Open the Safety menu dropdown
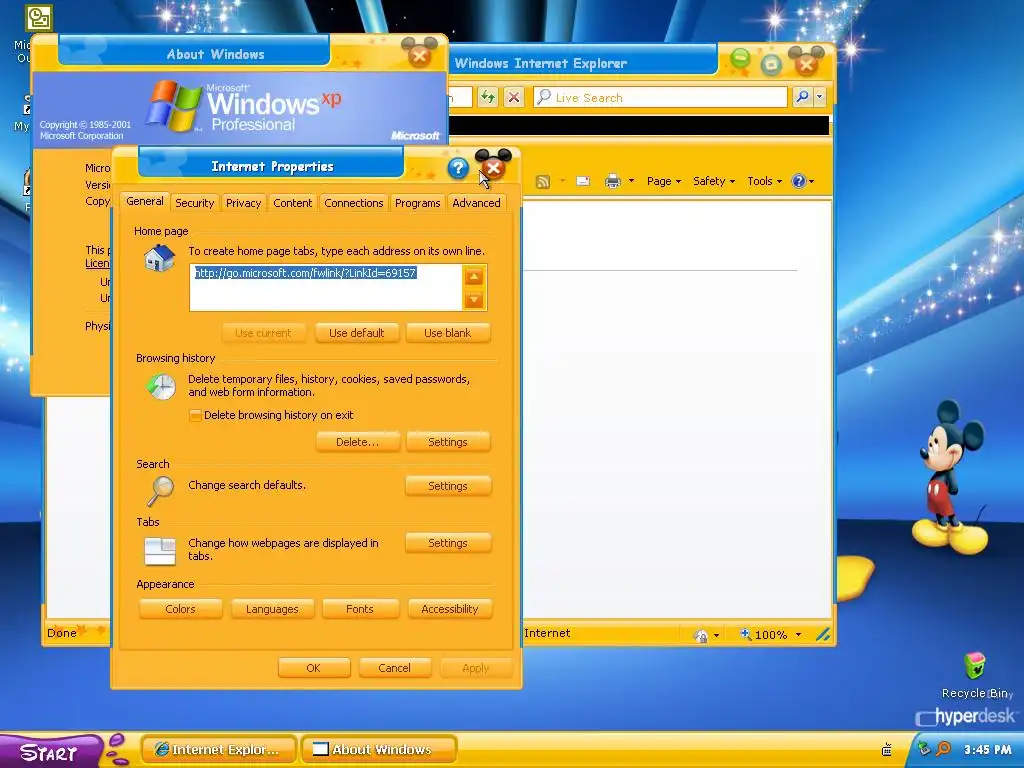 point(714,181)
